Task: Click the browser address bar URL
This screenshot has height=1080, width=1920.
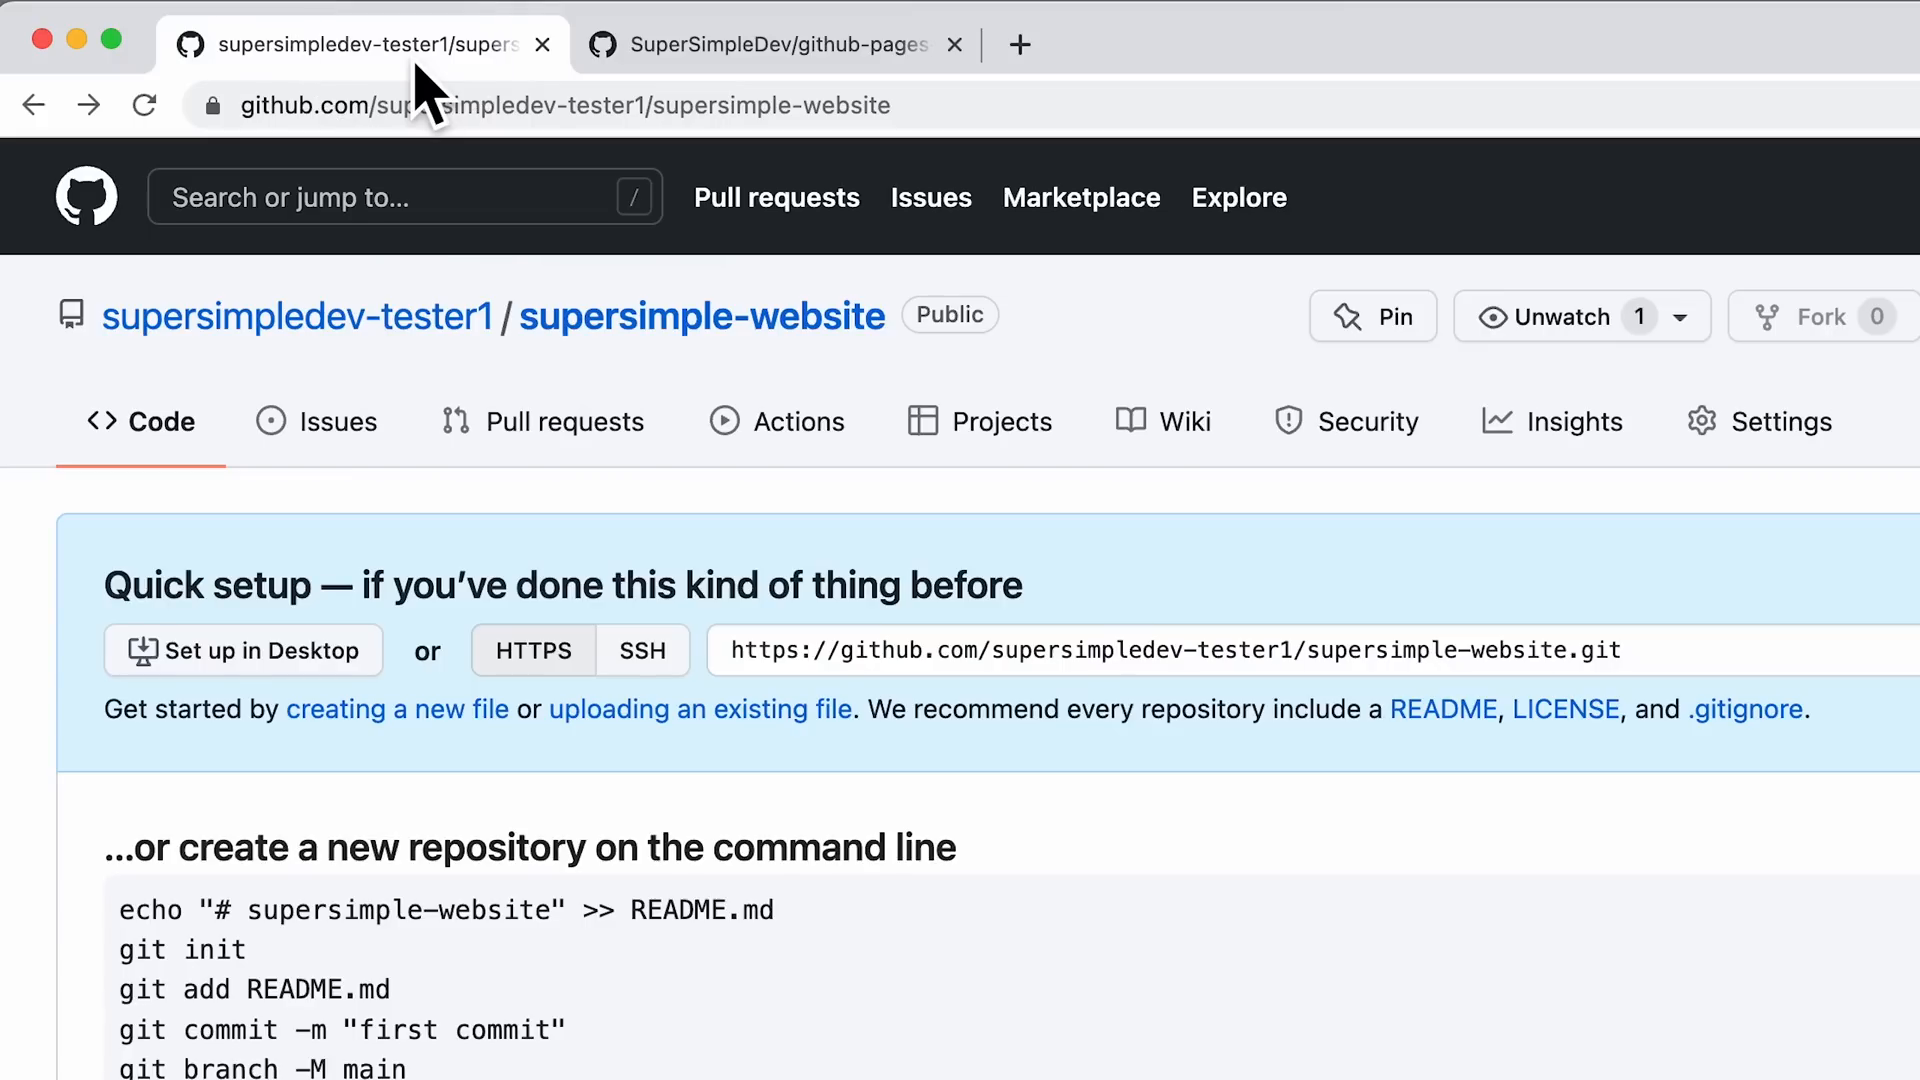Action: [x=565, y=105]
